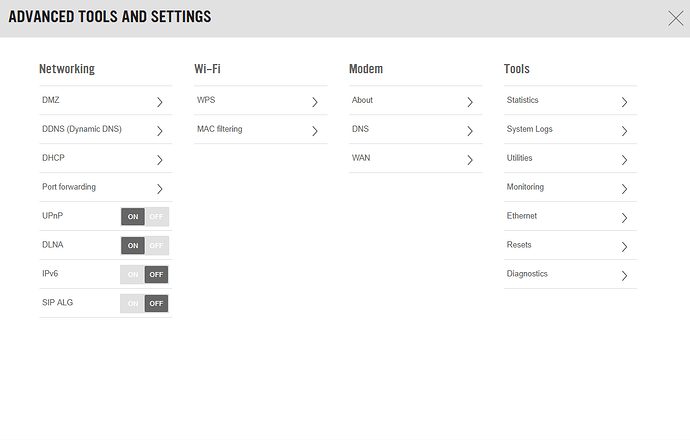This screenshot has height=441, width=690.
Task: Enable the IPv6 toggle
Action: 133,275
